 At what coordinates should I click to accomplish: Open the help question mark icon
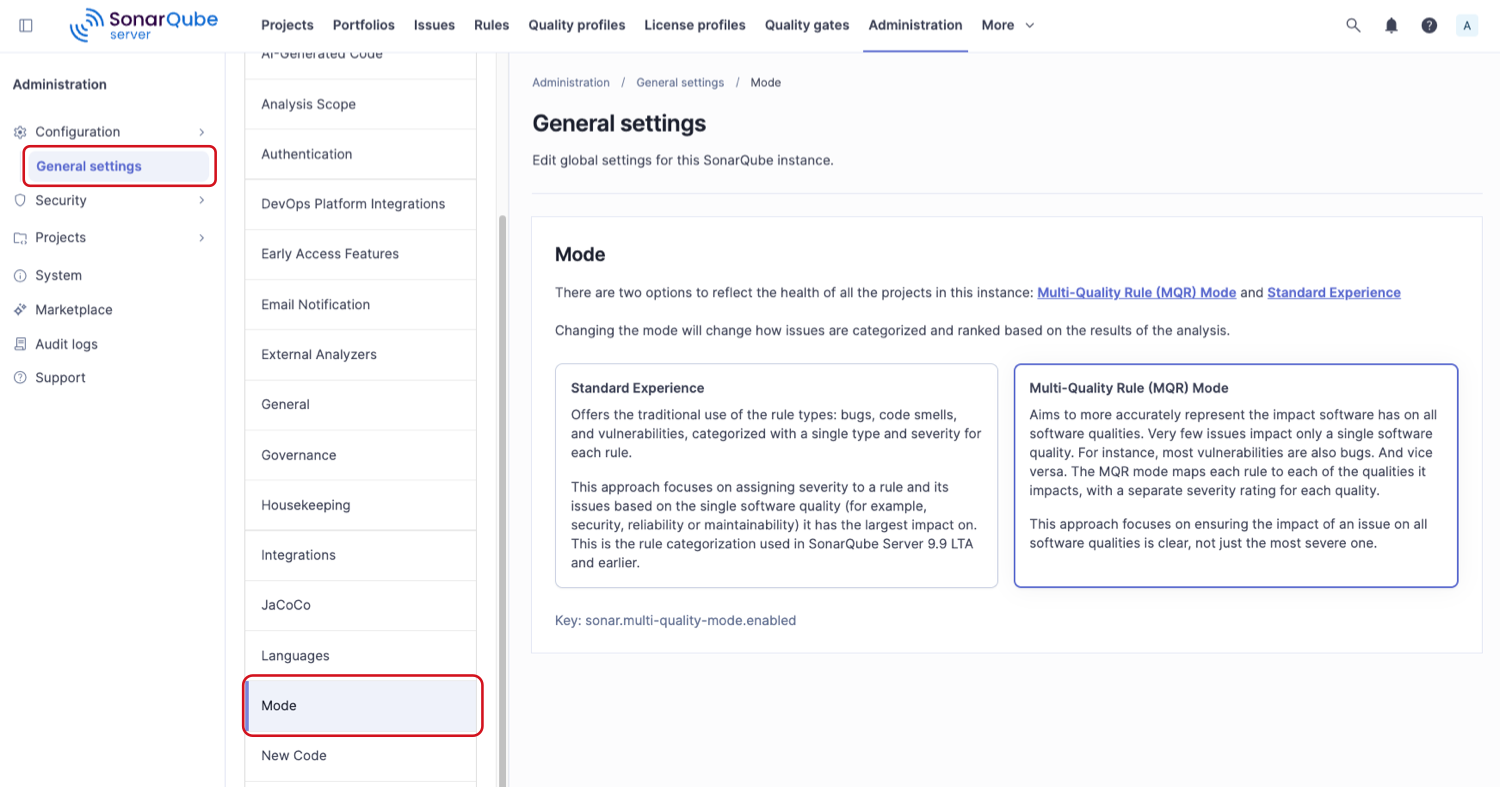(x=1429, y=25)
